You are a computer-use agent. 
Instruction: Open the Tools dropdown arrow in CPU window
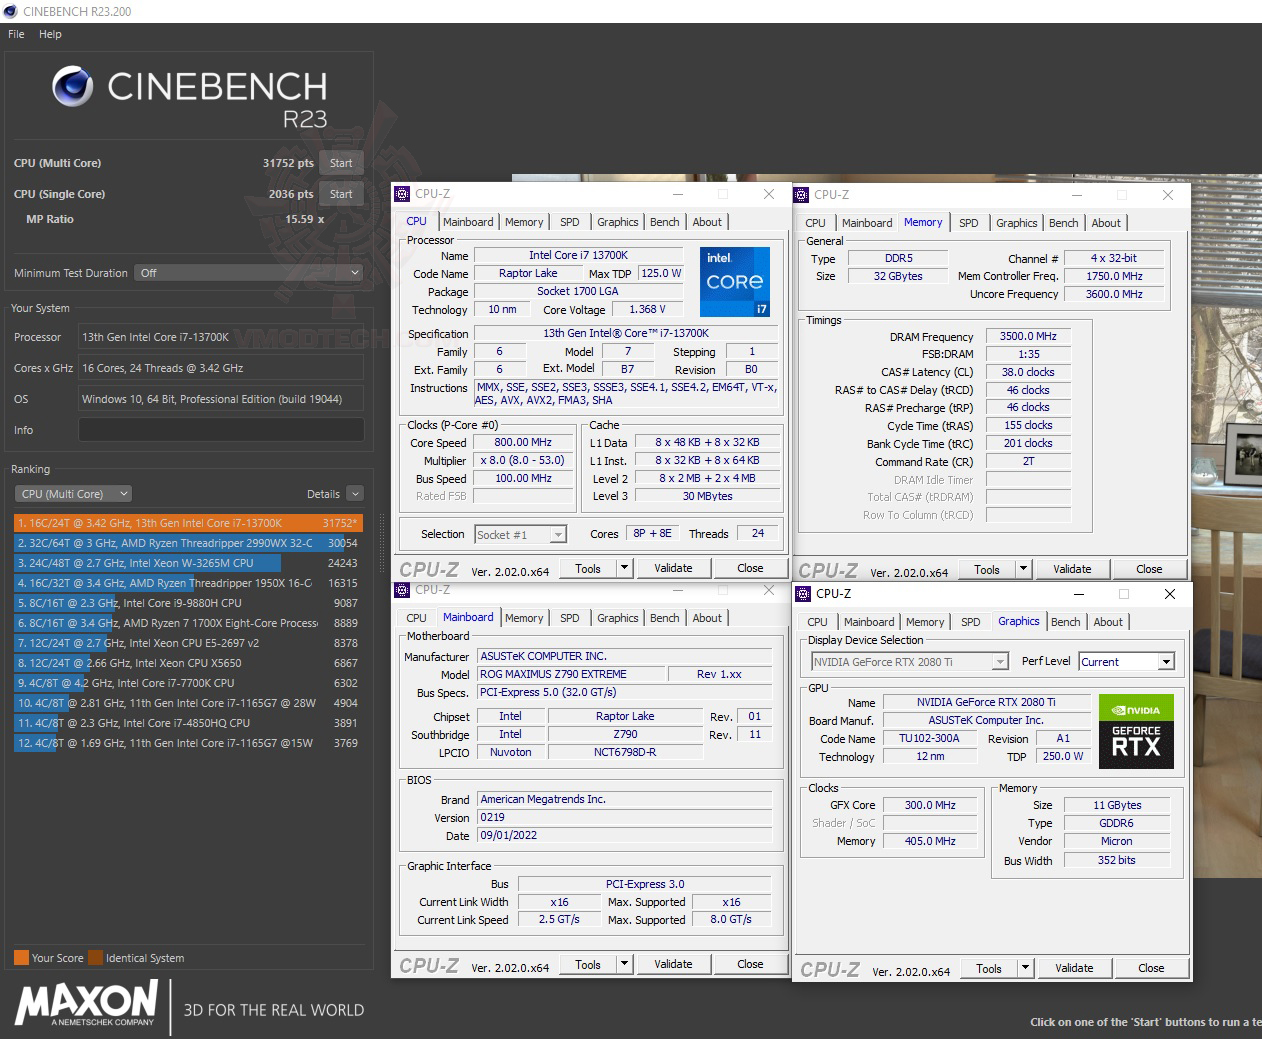(x=624, y=568)
